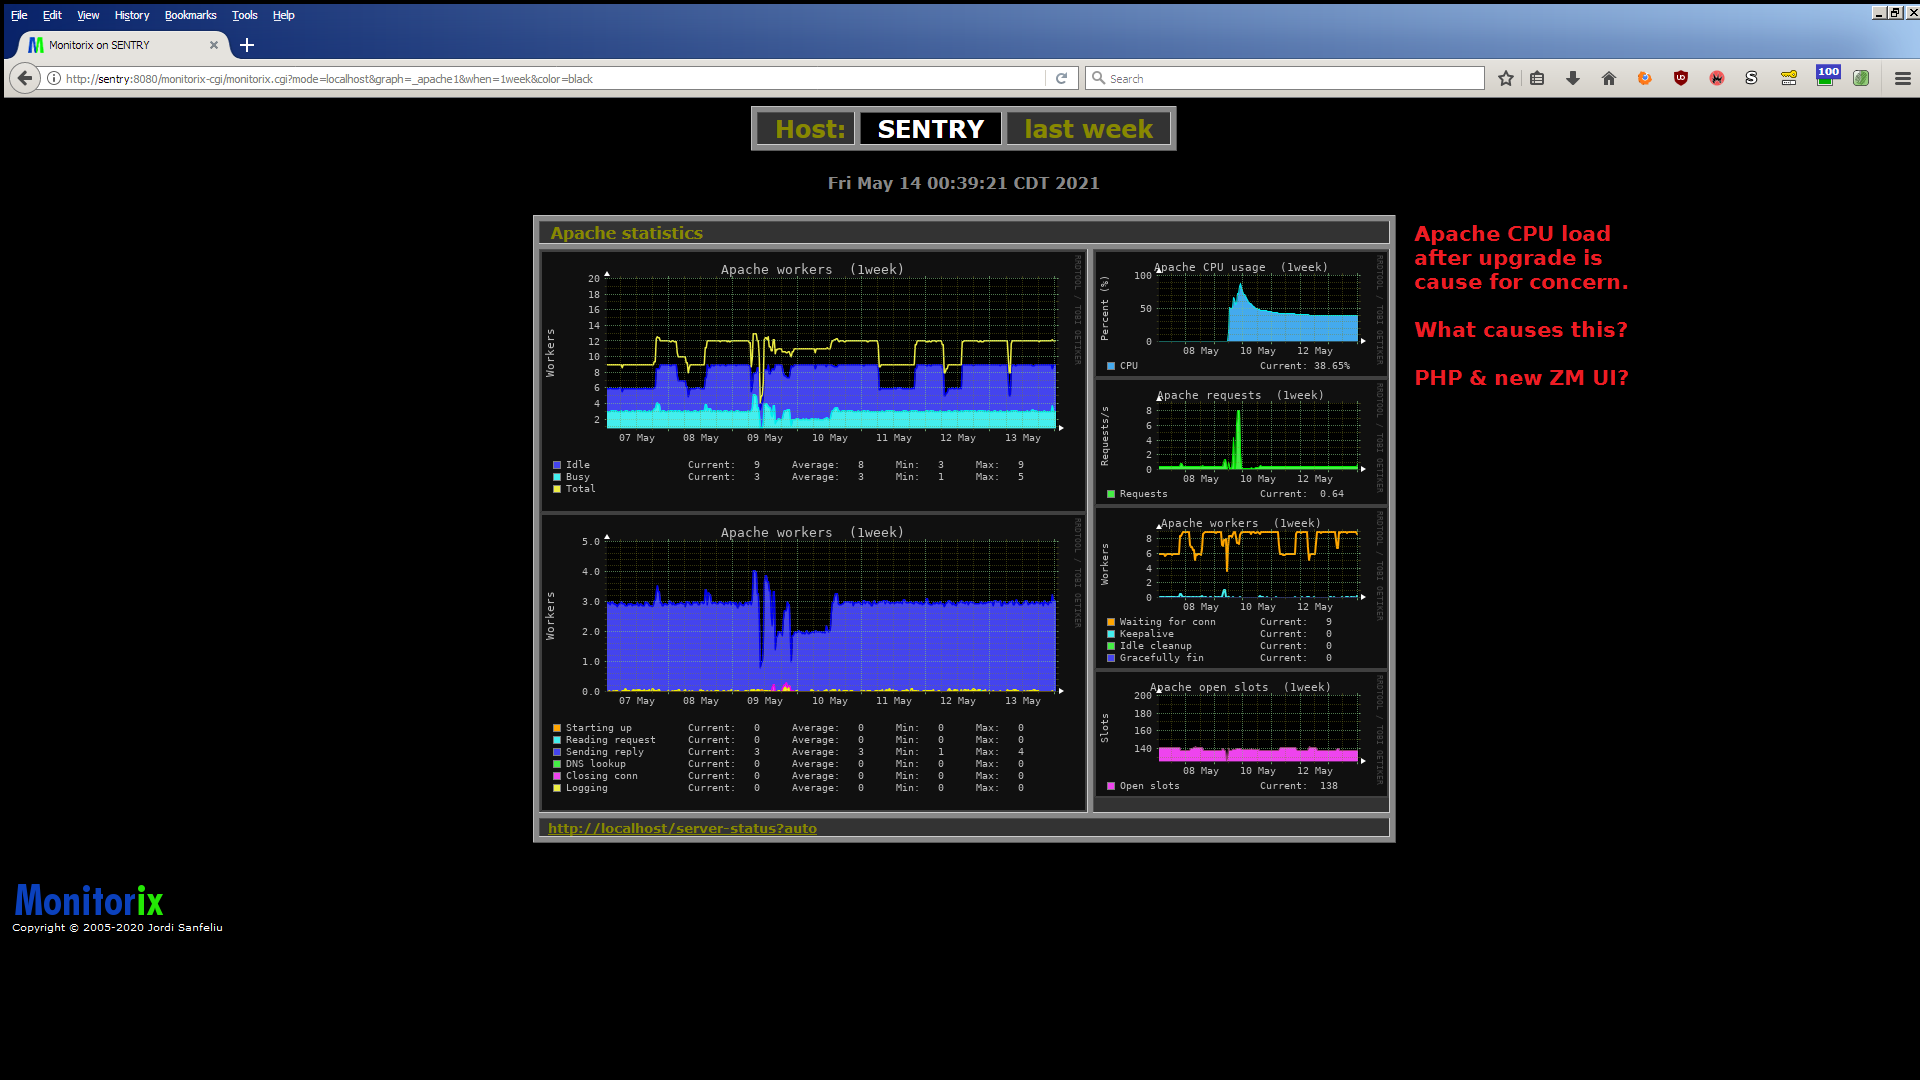Image resolution: width=1920 pixels, height=1080 pixels.
Task: Follow the localhost server-status?auto link
Action: coord(682,828)
